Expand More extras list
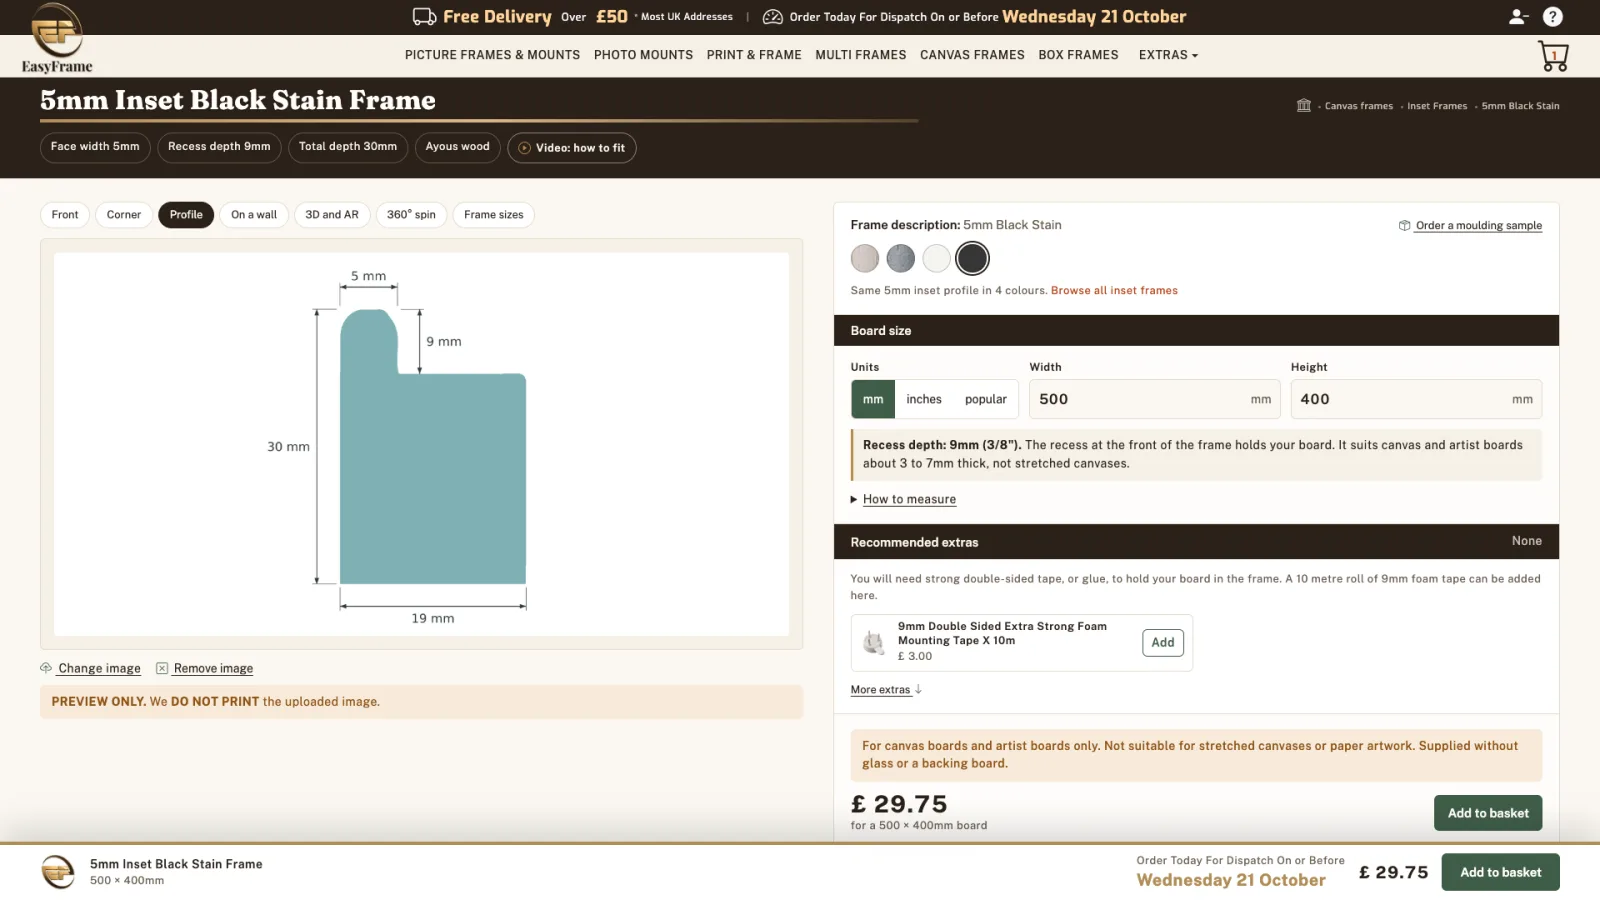The width and height of the screenshot is (1600, 900). 886,690
